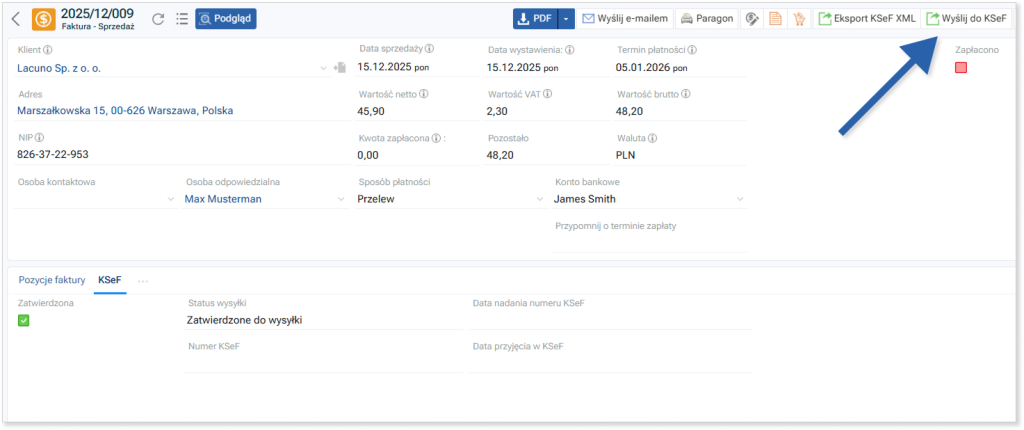Click the Eksport KSeF XML button
Screen dimensions: 1024x430
[865, 19]
